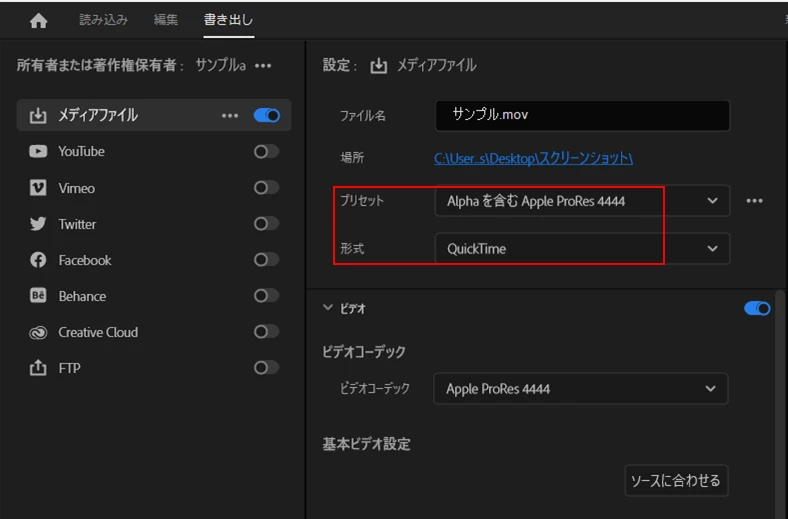Enable the Vimeo export switch
The height and width of the screenshot is (519, 788).
tap(266, 187)
